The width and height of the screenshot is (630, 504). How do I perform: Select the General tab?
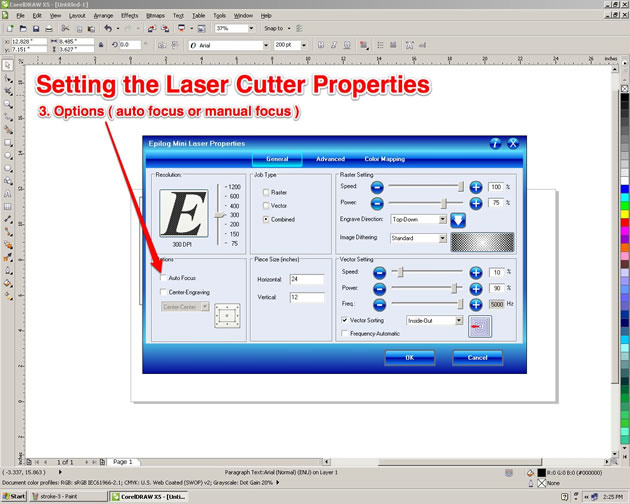(277, 159)
